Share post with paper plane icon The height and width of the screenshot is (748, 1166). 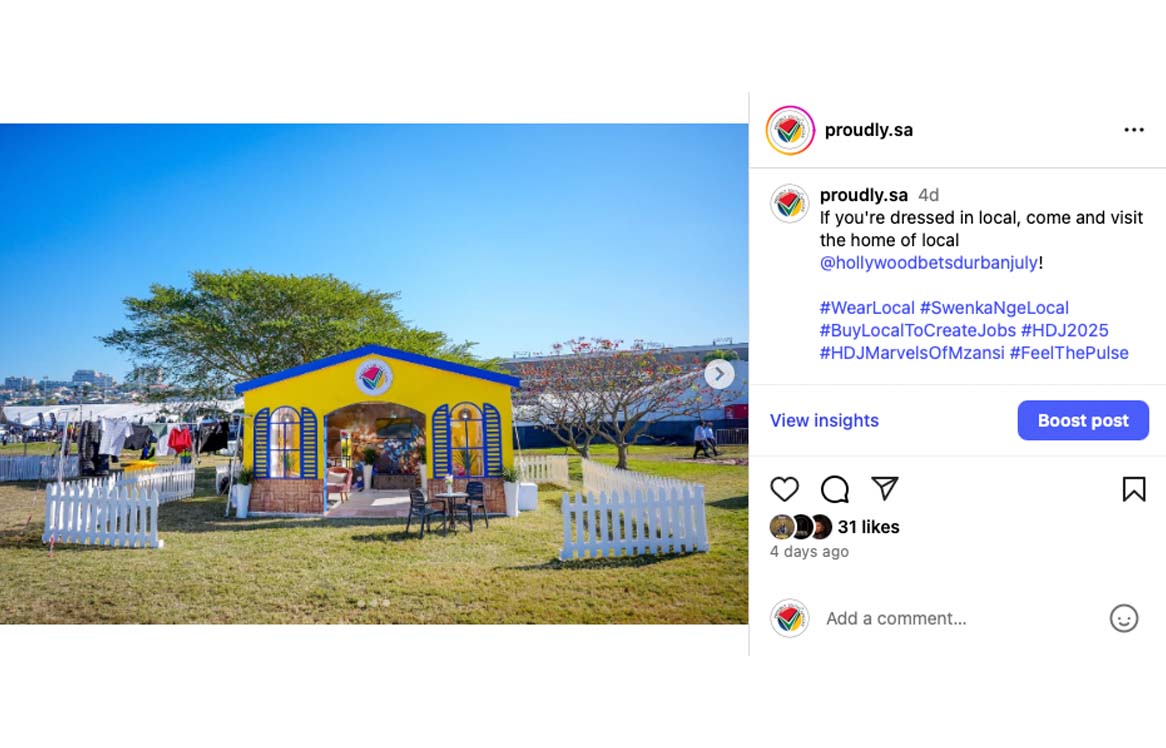pos(885,489)
